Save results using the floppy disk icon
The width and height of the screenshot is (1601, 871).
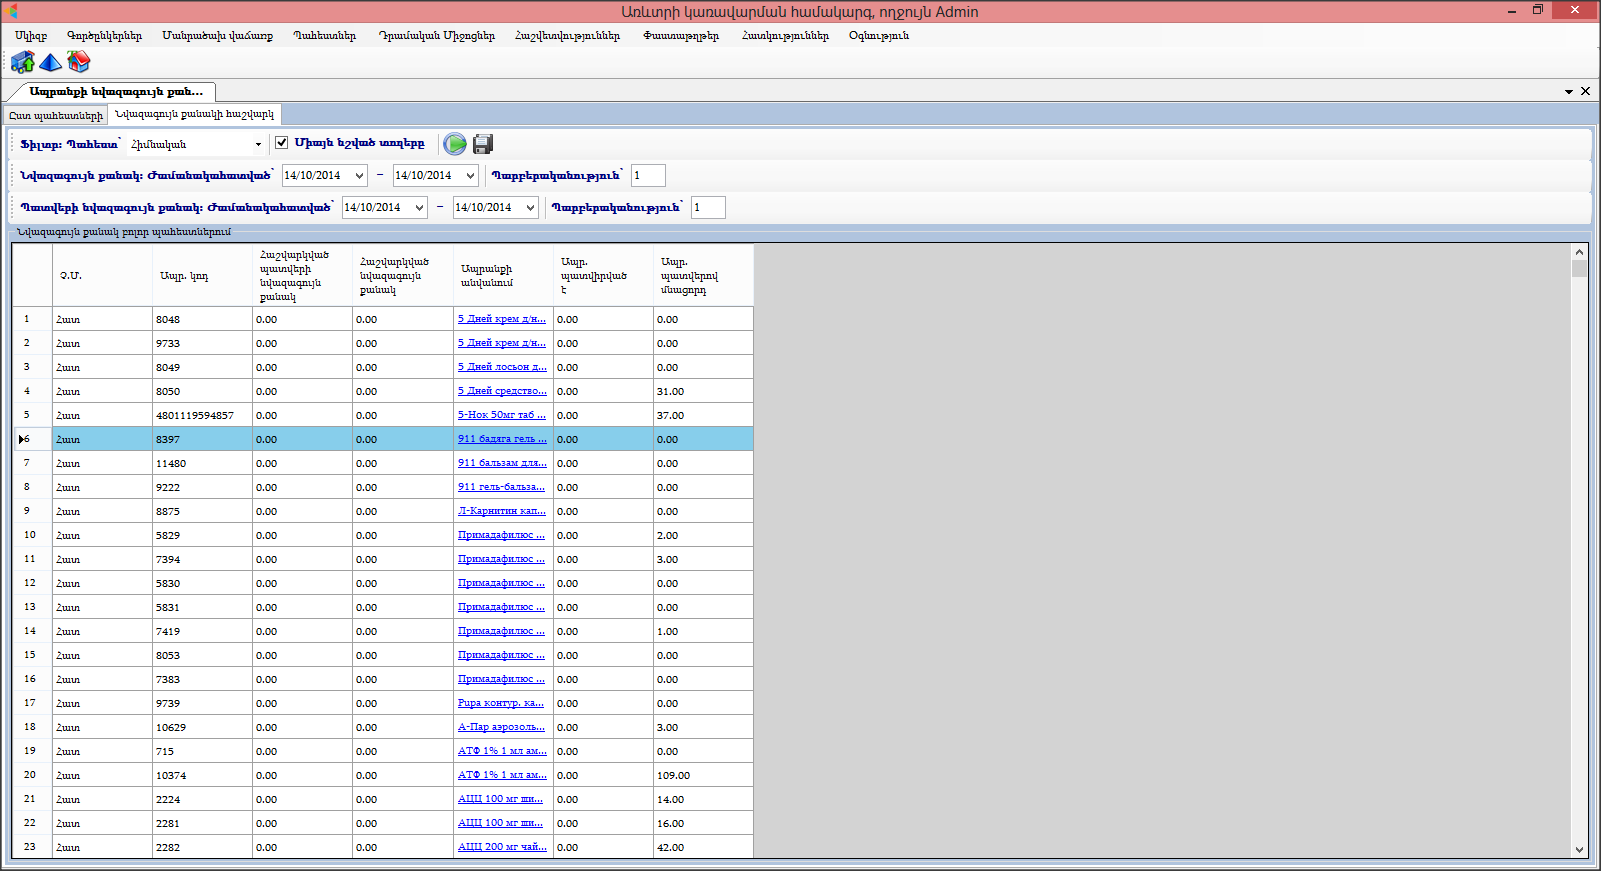483,144
